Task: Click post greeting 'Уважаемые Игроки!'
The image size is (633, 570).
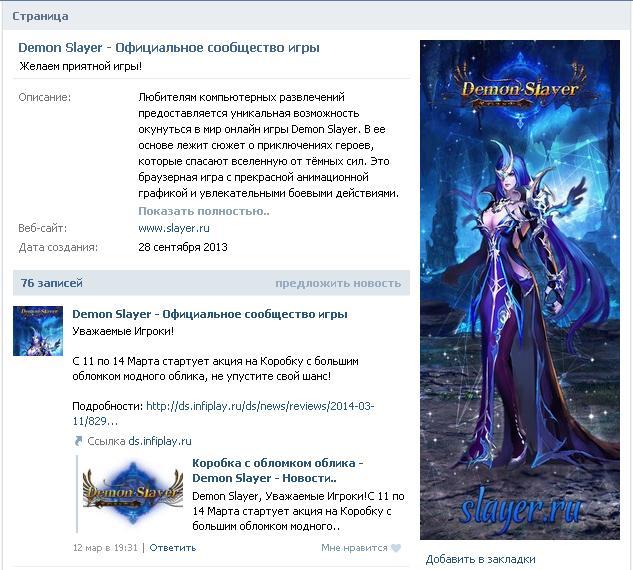Action: click(x=123, y=331)
